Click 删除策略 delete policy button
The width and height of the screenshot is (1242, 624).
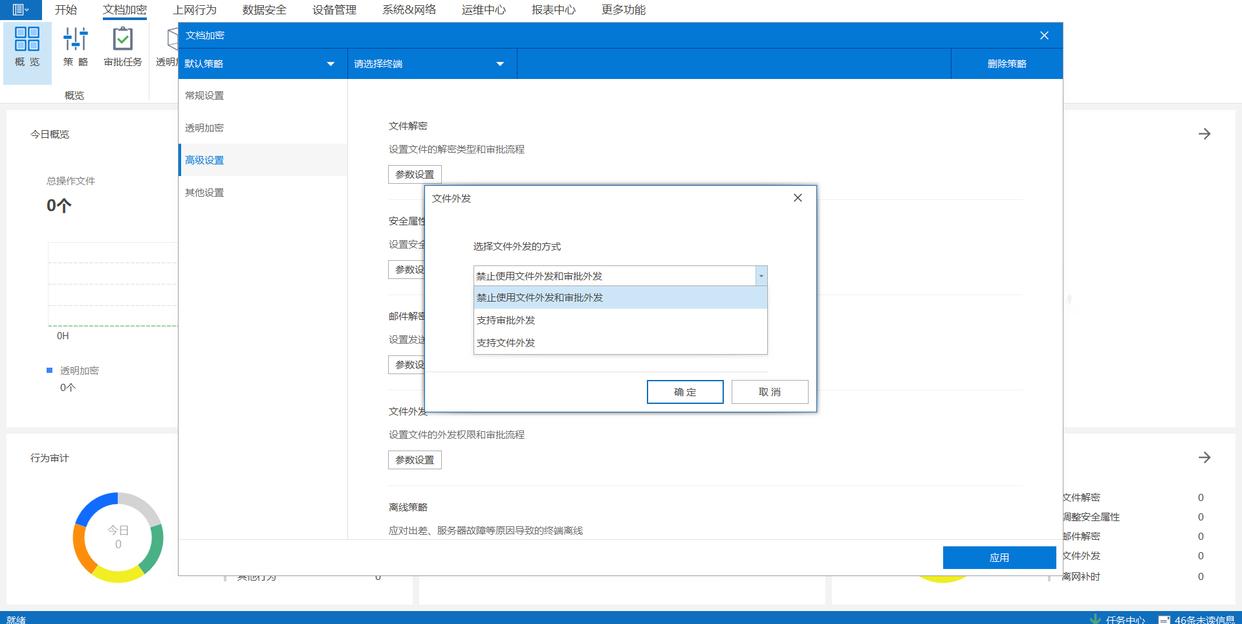[1006, 64]
